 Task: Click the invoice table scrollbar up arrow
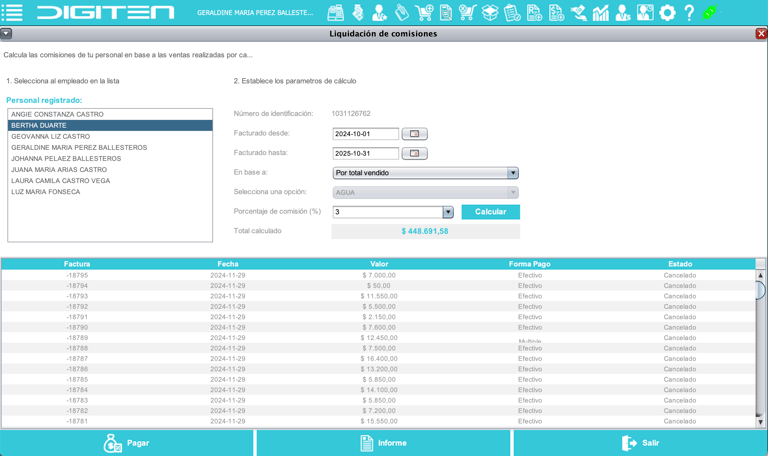click(760, 275)
